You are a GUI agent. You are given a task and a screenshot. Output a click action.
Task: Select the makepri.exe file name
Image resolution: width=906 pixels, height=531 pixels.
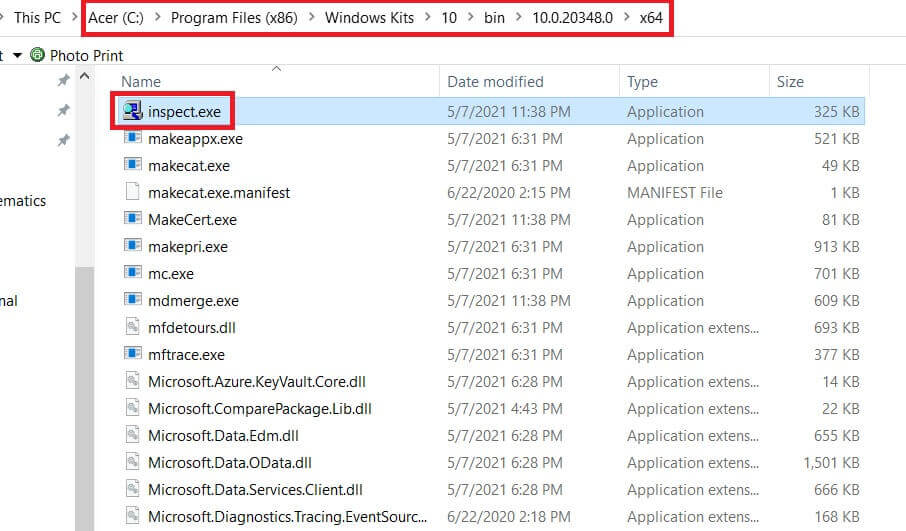[x=188, y=247]
